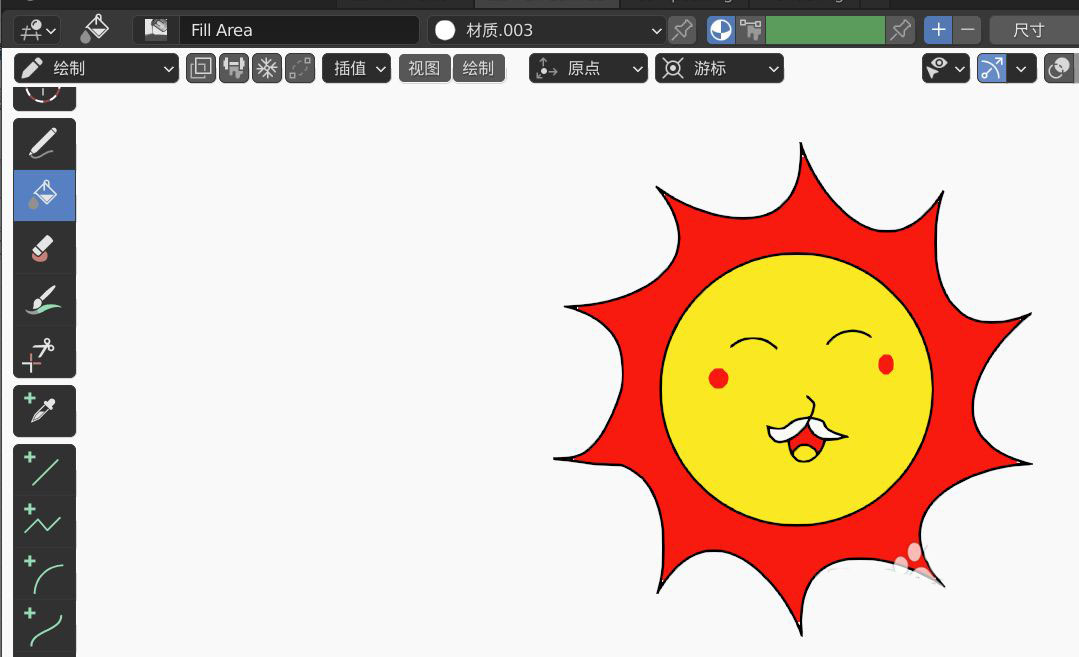Screen dimensions: 1079x657
Task: Select the Draw pencil tool
Action: [x=44, y=144]
